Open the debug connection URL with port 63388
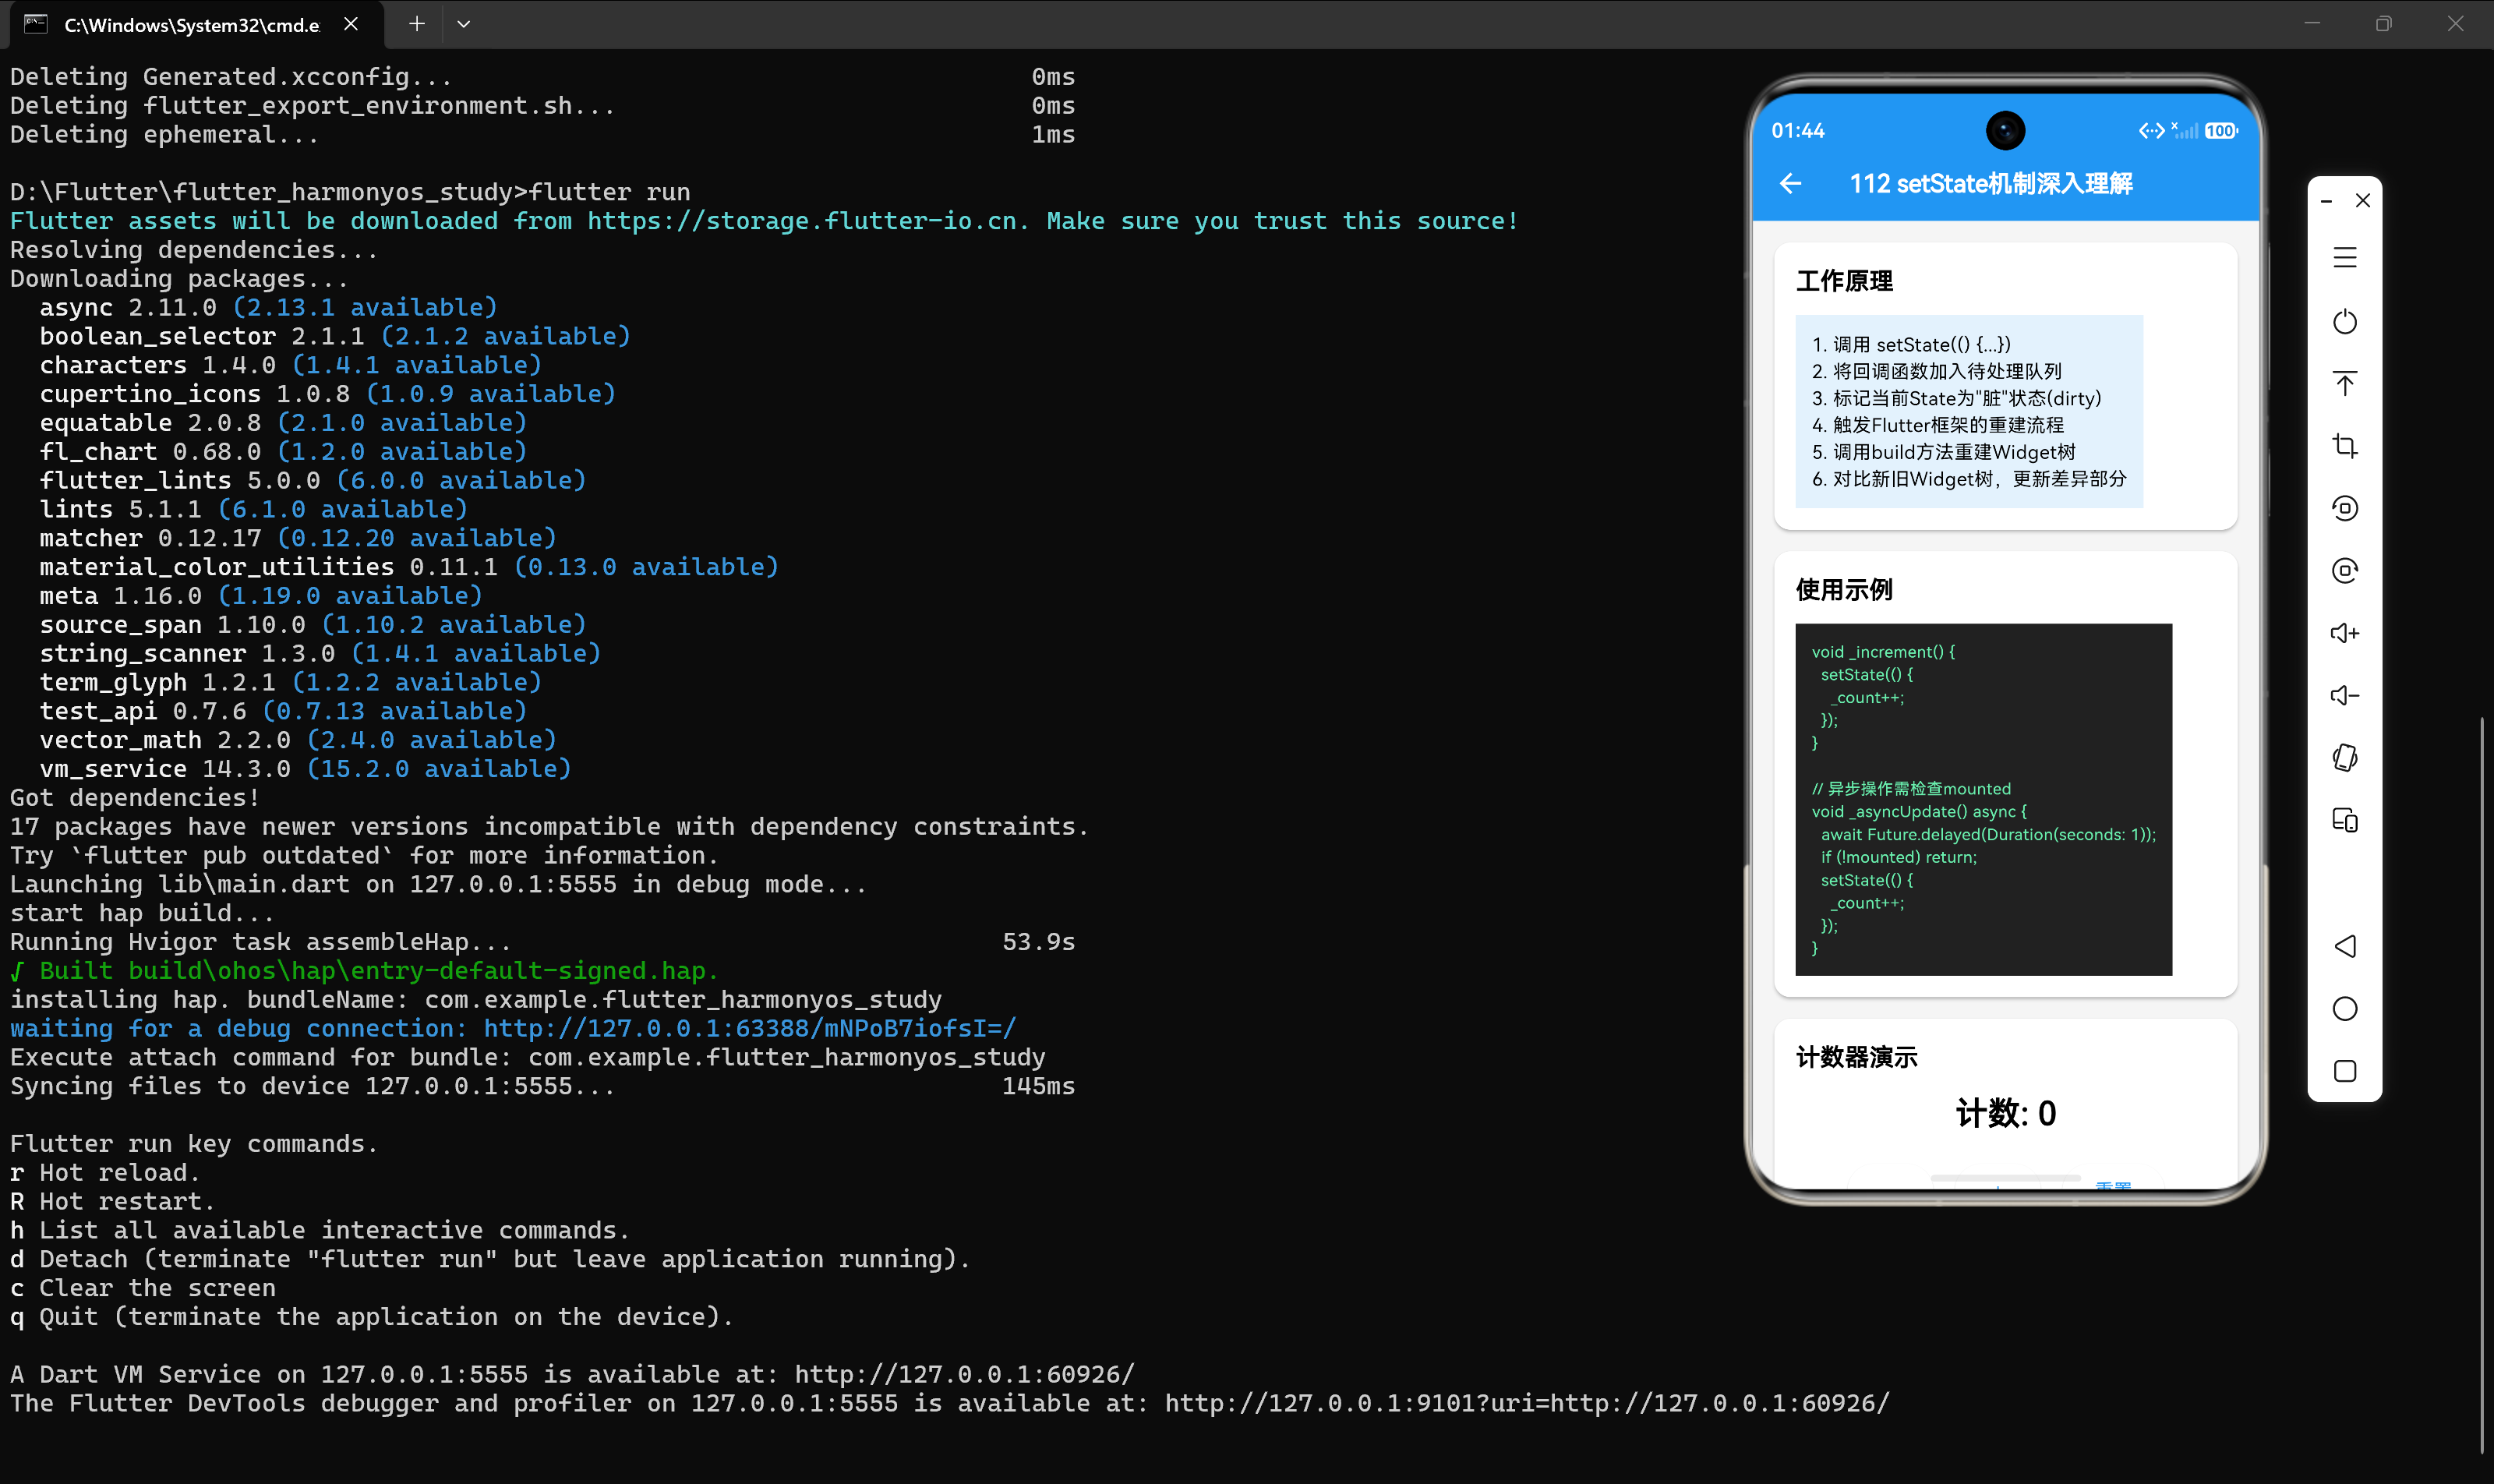The height and width of the screenshot is (1484, 2494). point(750,1029)
